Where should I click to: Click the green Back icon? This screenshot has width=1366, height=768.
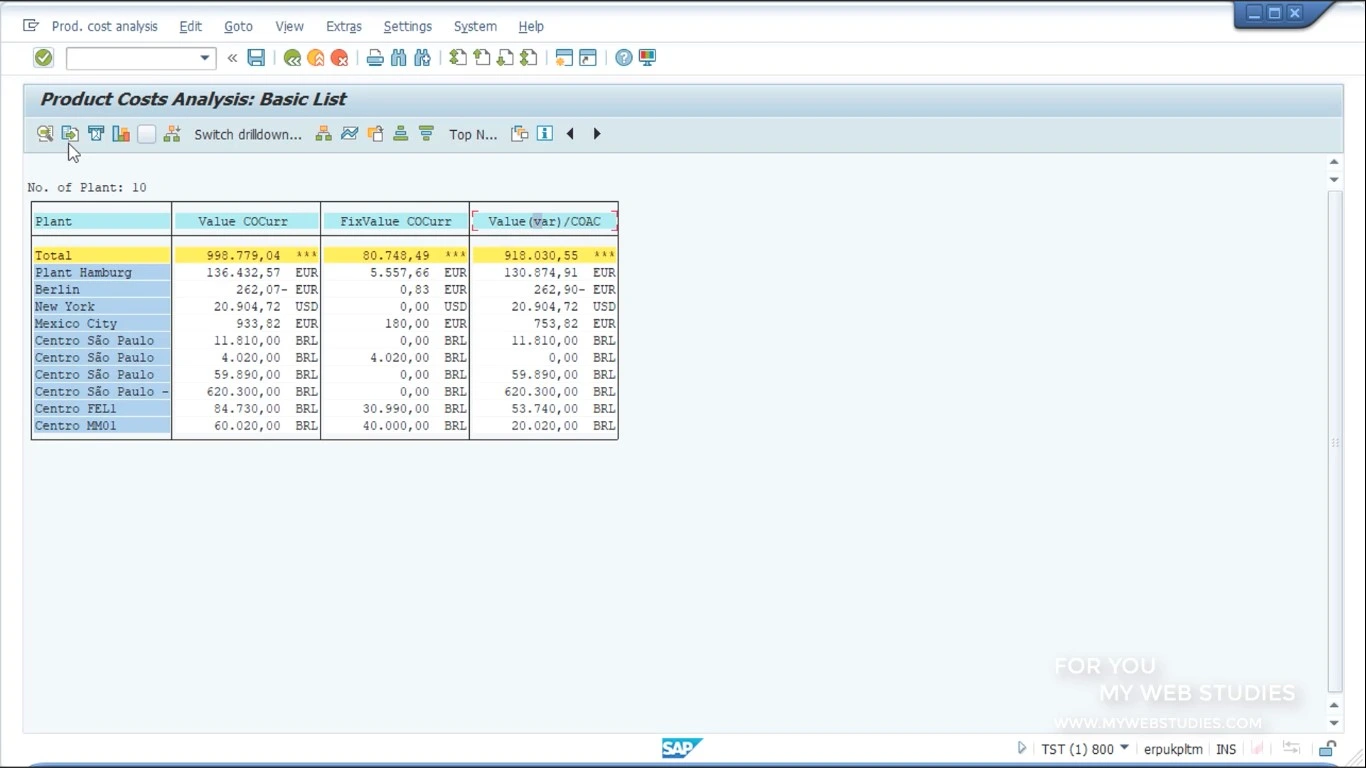point(292,58)
